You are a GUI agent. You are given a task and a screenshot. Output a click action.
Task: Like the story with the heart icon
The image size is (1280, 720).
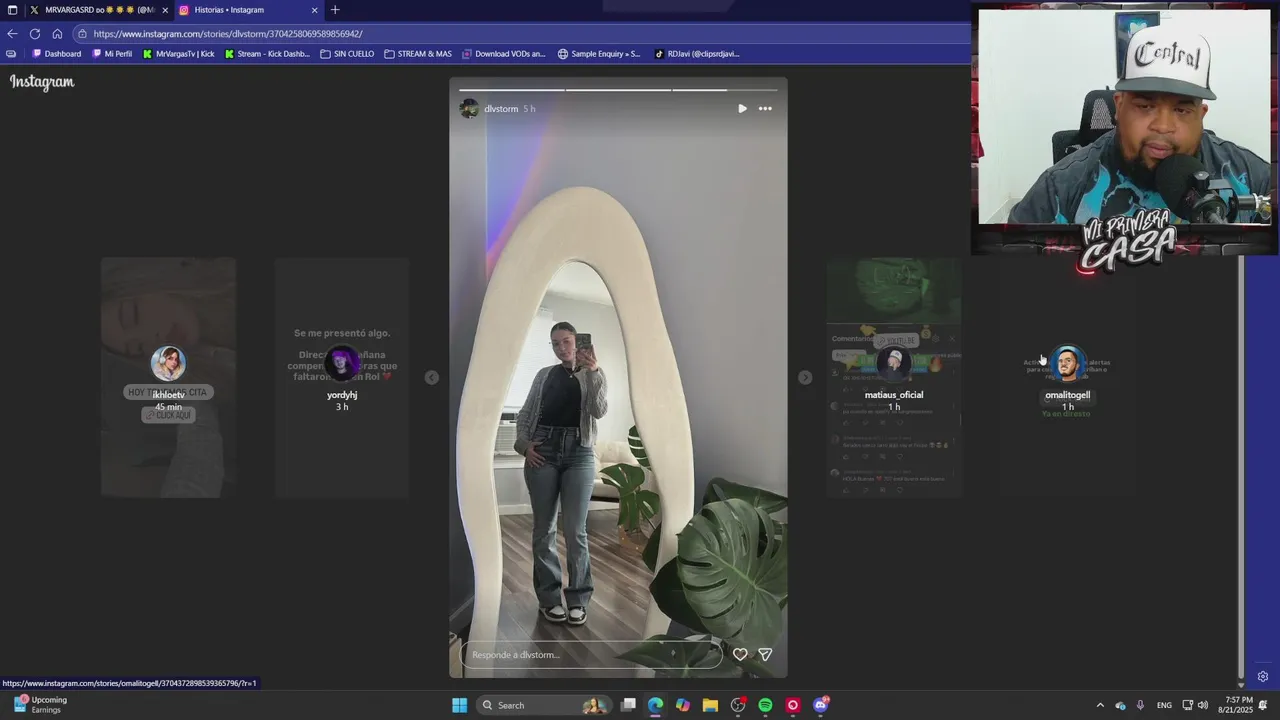pyautogui.click(x=740, y=654)
